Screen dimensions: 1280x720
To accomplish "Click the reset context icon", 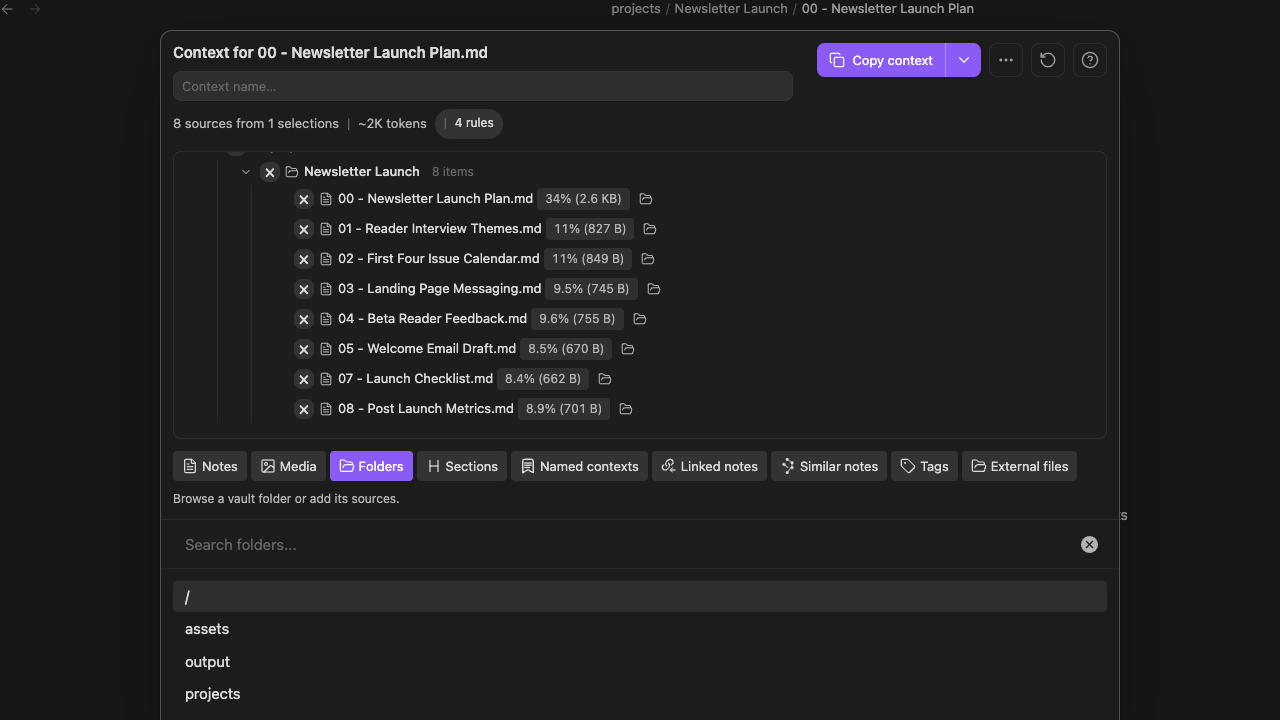I will click(x=1048, y=60).
